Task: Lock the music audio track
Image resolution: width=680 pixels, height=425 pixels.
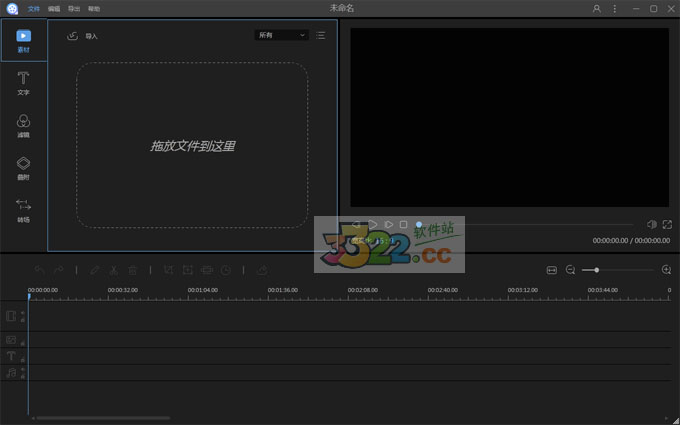Action: tap(23, 376)
